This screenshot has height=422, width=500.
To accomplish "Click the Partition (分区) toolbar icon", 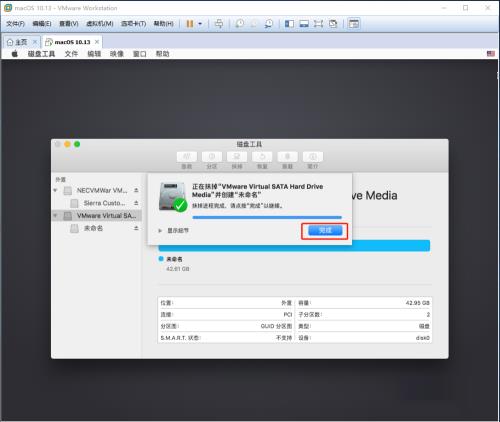I will pyautogui.click(x=212, y=156).
